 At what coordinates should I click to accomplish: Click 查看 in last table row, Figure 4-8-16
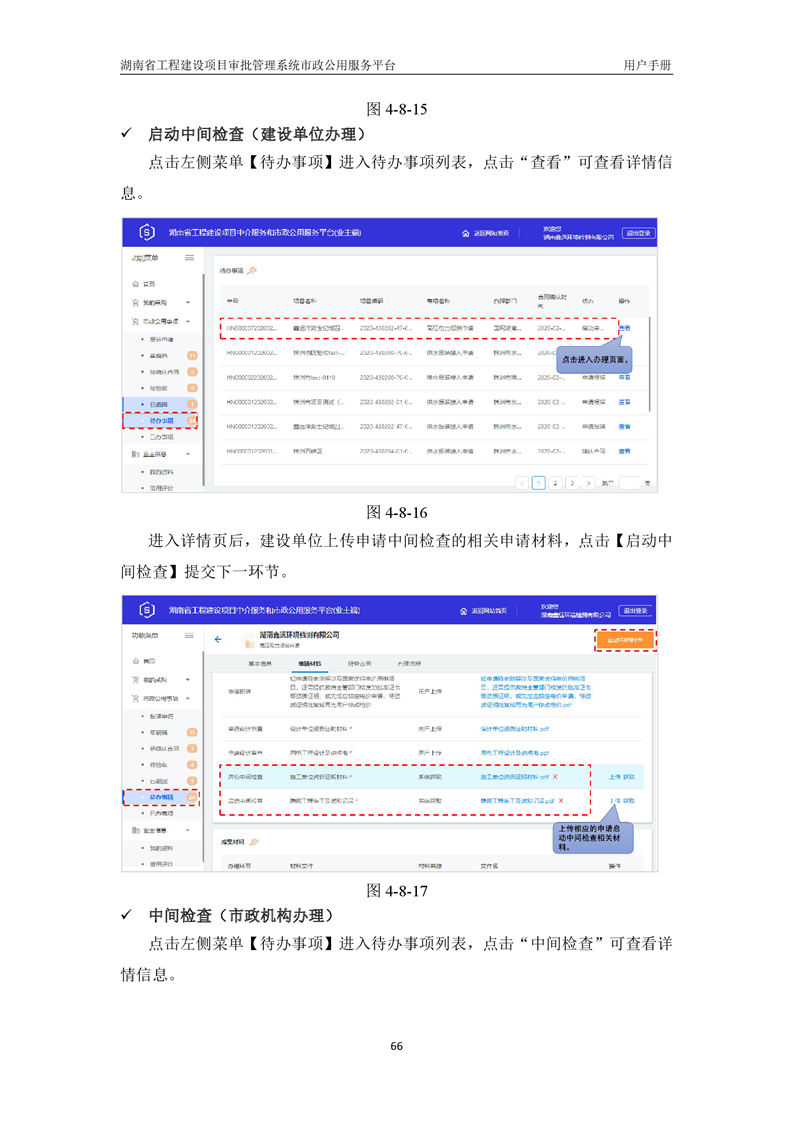[624, 452]
